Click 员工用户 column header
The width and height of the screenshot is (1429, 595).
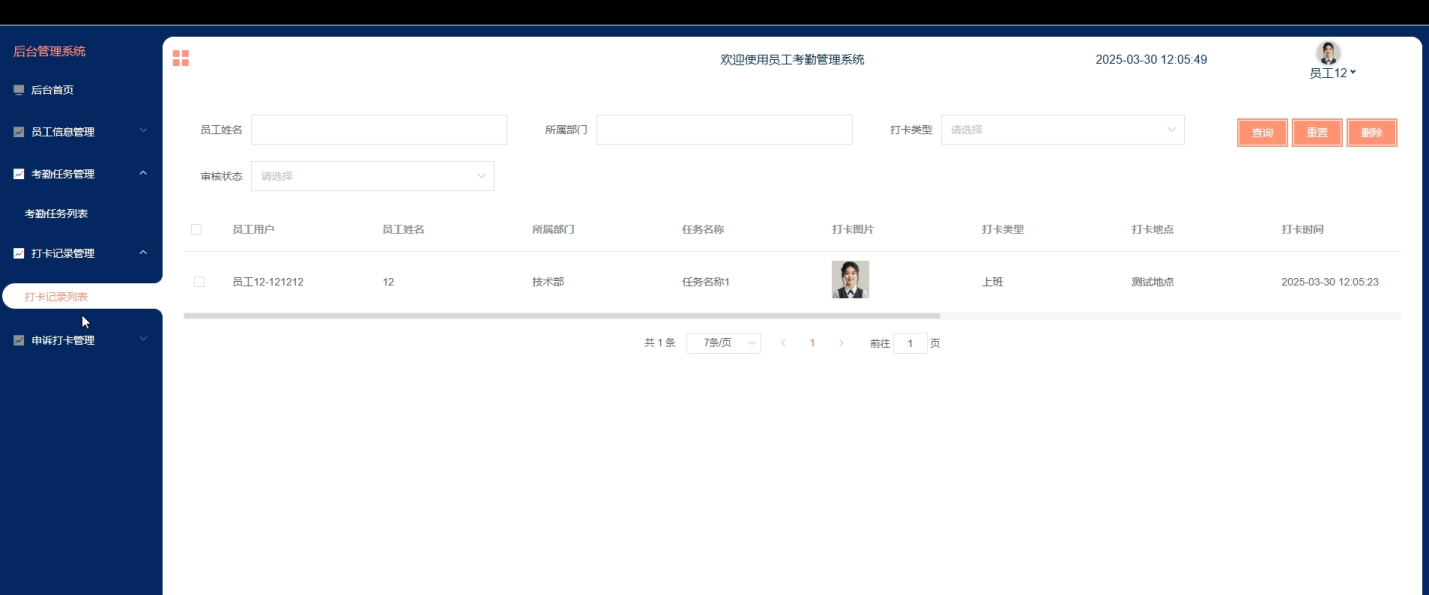click(x=253, y=230)
